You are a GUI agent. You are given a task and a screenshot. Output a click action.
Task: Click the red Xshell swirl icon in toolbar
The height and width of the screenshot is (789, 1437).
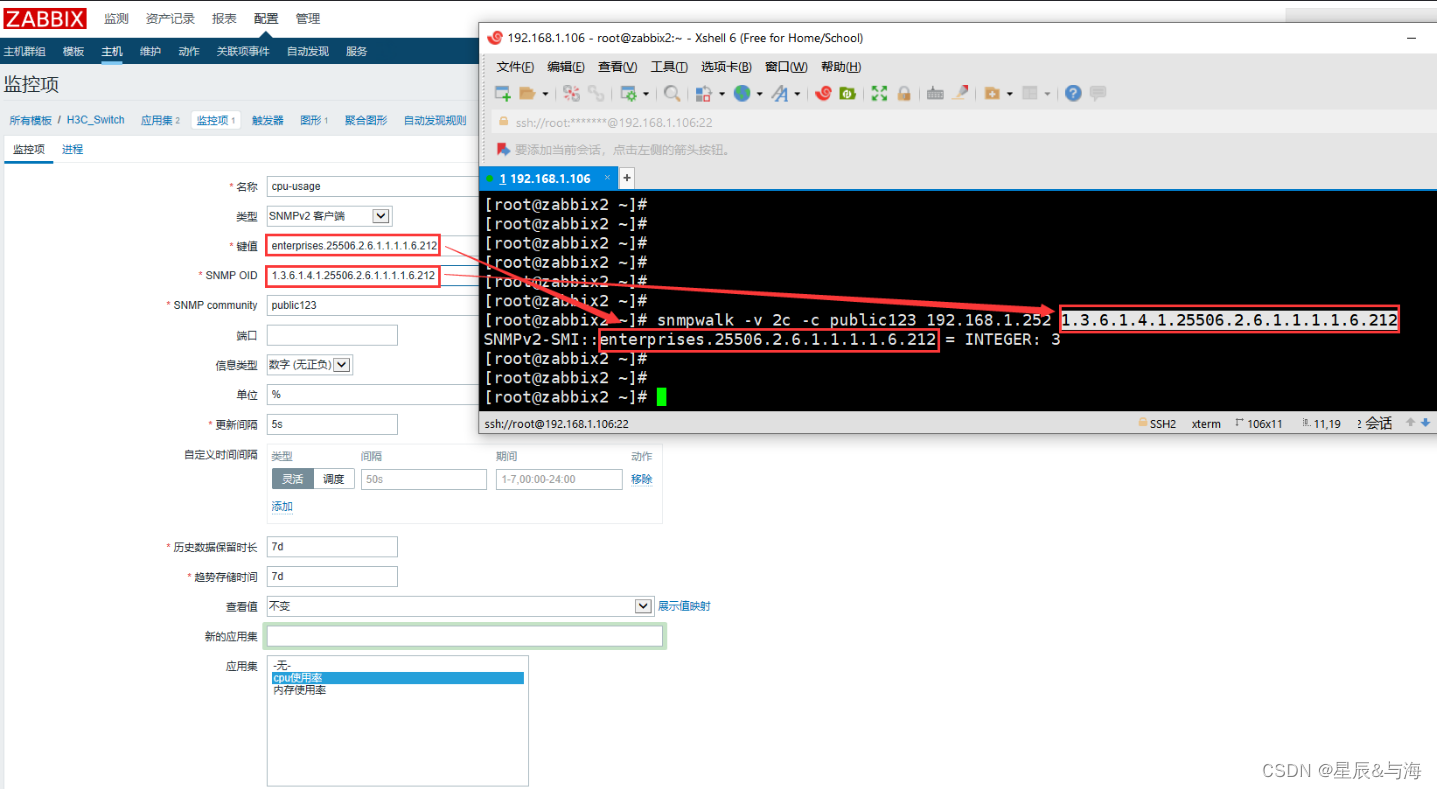tap(823, 93)
